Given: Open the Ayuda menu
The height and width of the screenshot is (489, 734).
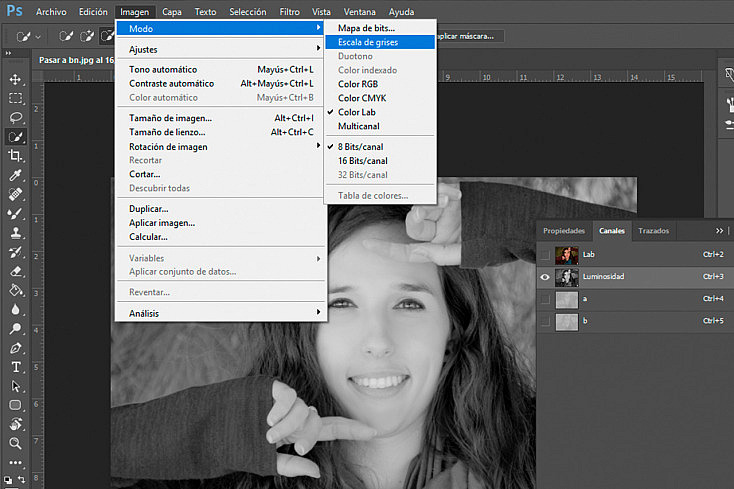Looking at the screenshot, I should coord(401,12).
